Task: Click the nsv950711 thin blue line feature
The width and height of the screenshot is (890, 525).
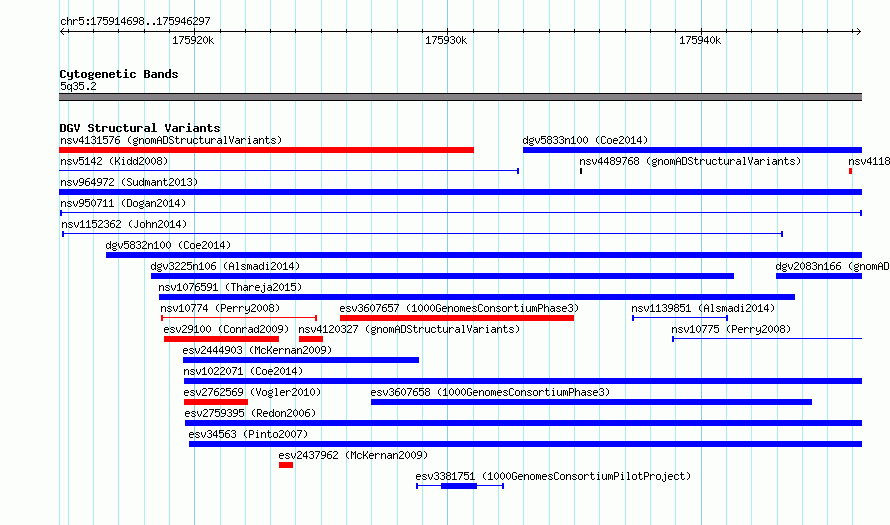Action: coord(461,213)
